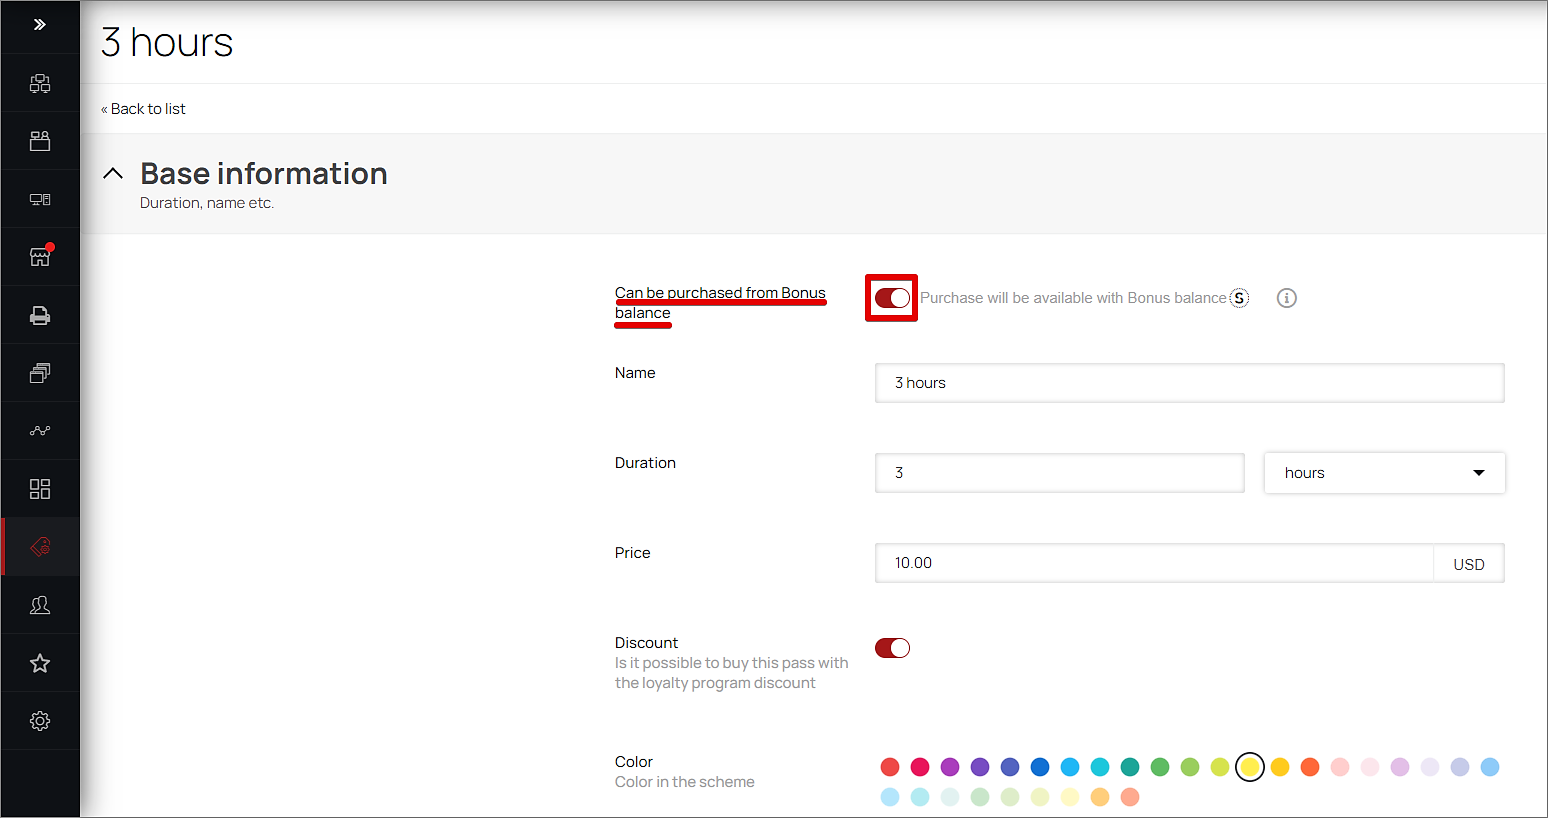Collapse the Base information section
1548x818 pixels.
pyautogui.click(x=113, y=174)
